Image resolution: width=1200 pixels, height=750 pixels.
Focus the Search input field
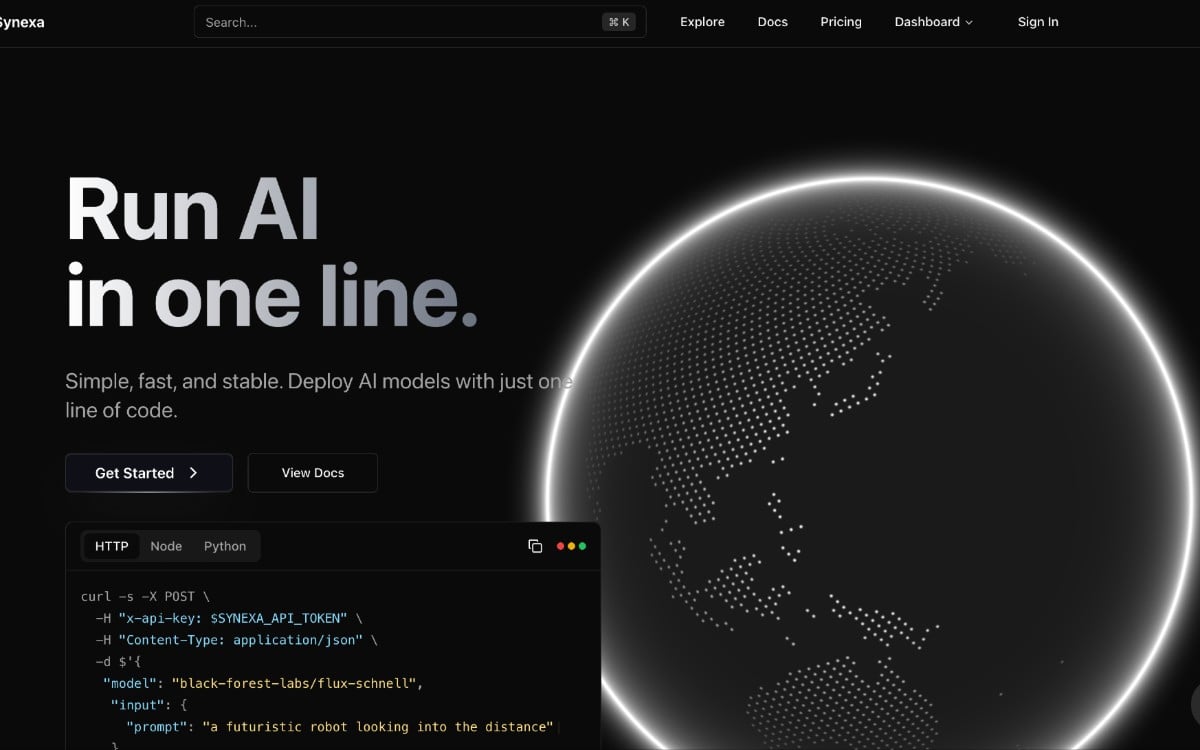coord(400,22)
